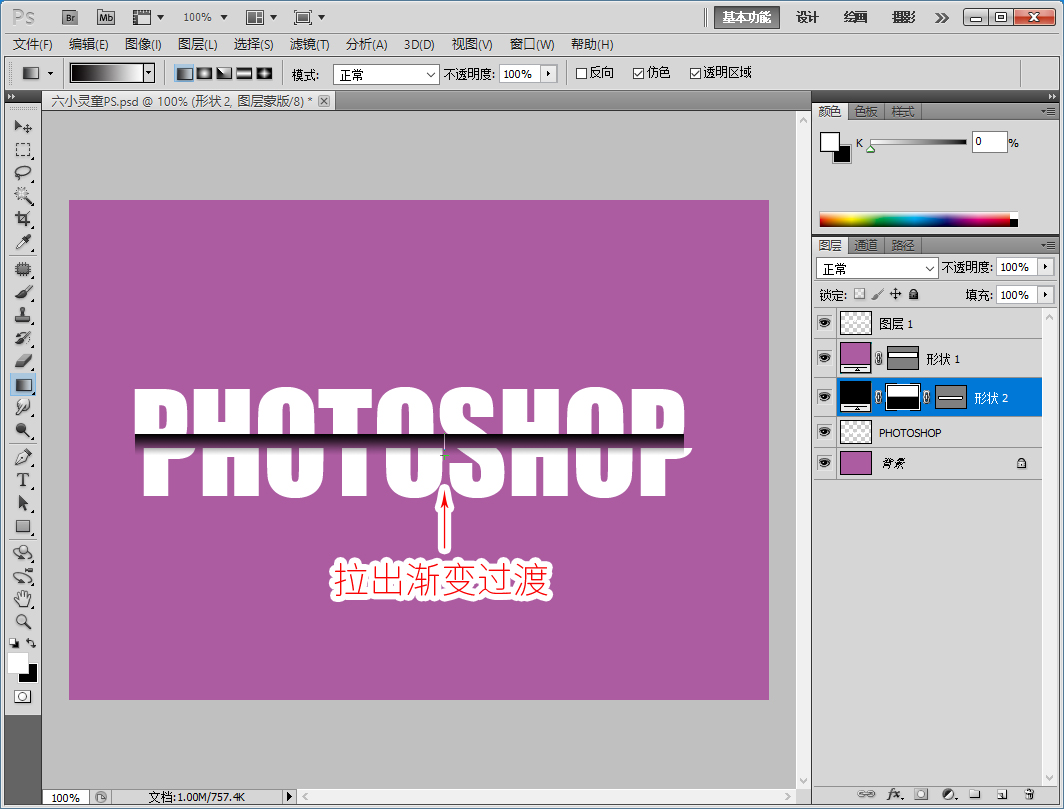
Task: Select the Clone Stamp tool
Action: (x=23, y=316)
